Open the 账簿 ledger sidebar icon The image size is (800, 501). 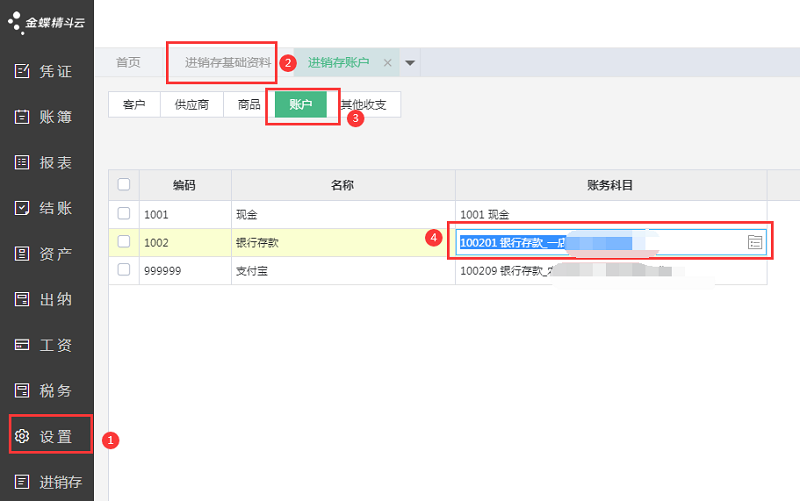[22, 117]
